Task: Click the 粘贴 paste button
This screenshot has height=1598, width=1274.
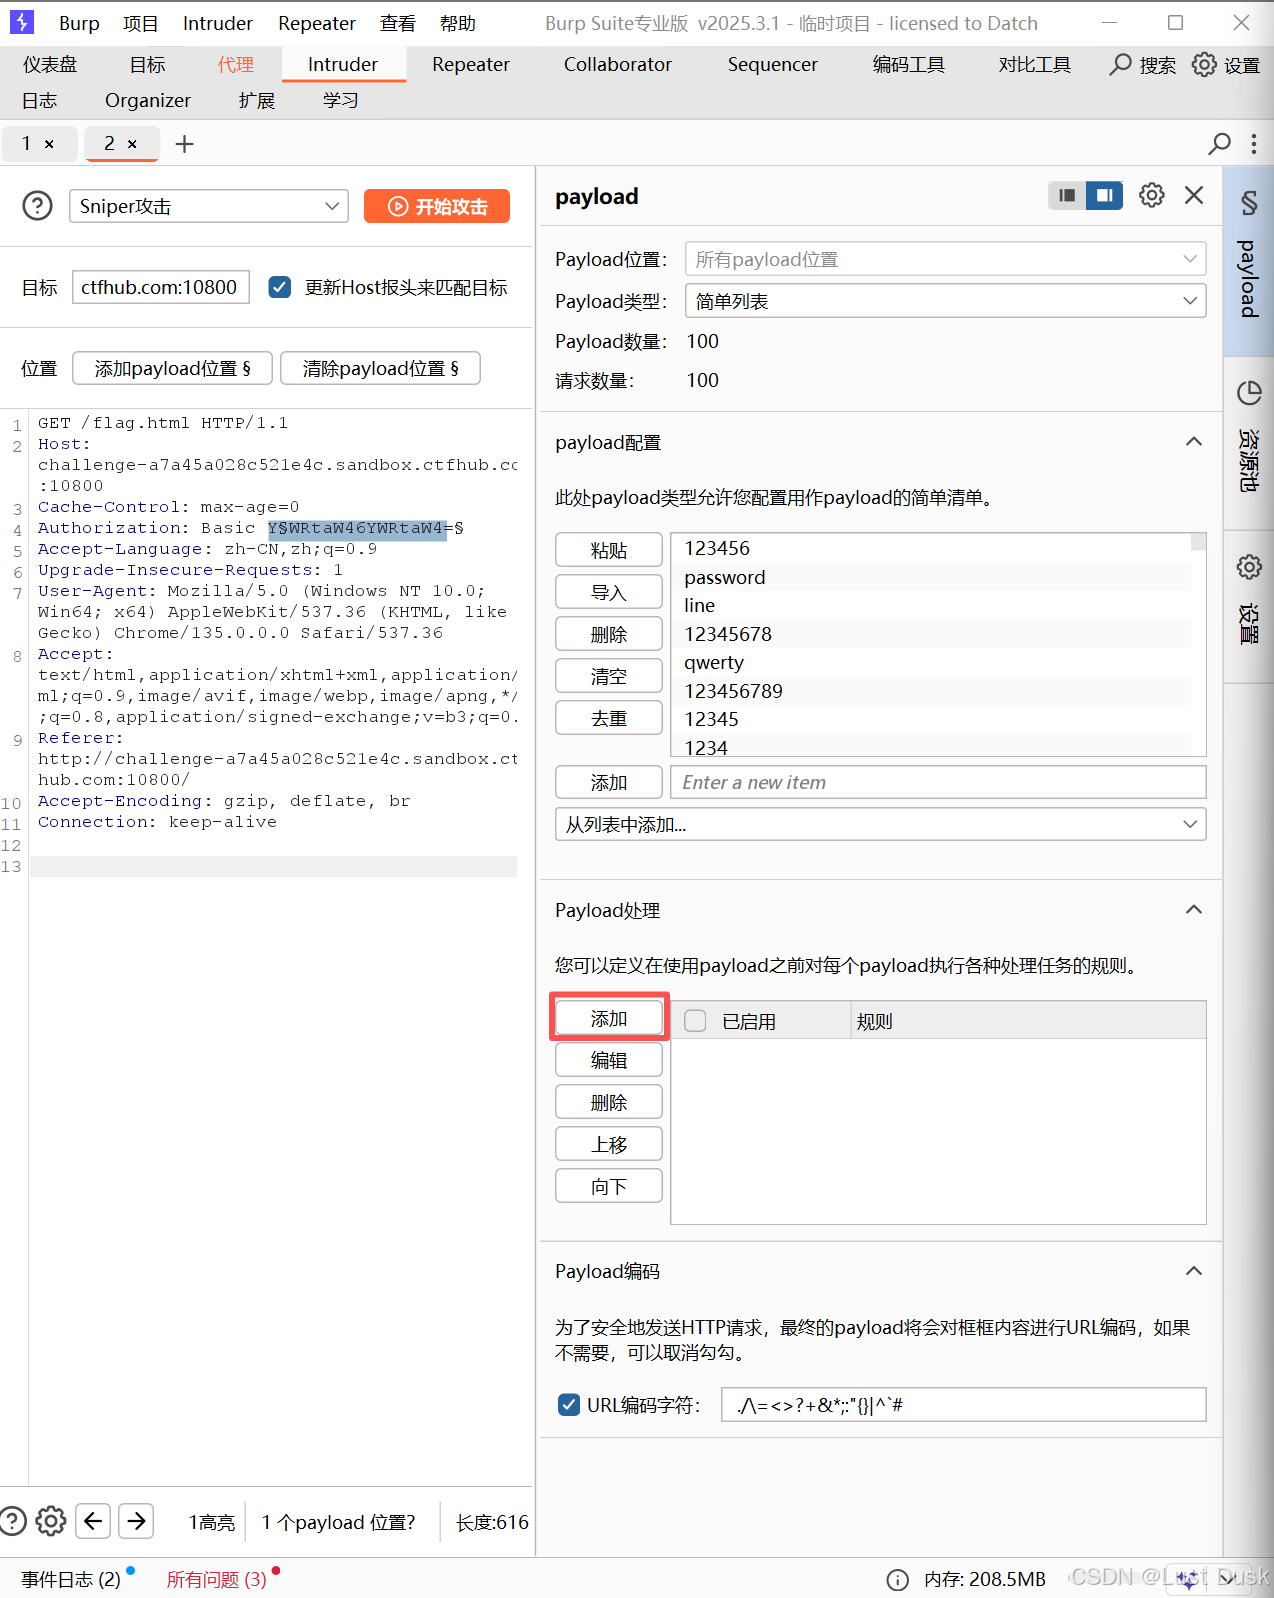Action: tap(609, 550)
